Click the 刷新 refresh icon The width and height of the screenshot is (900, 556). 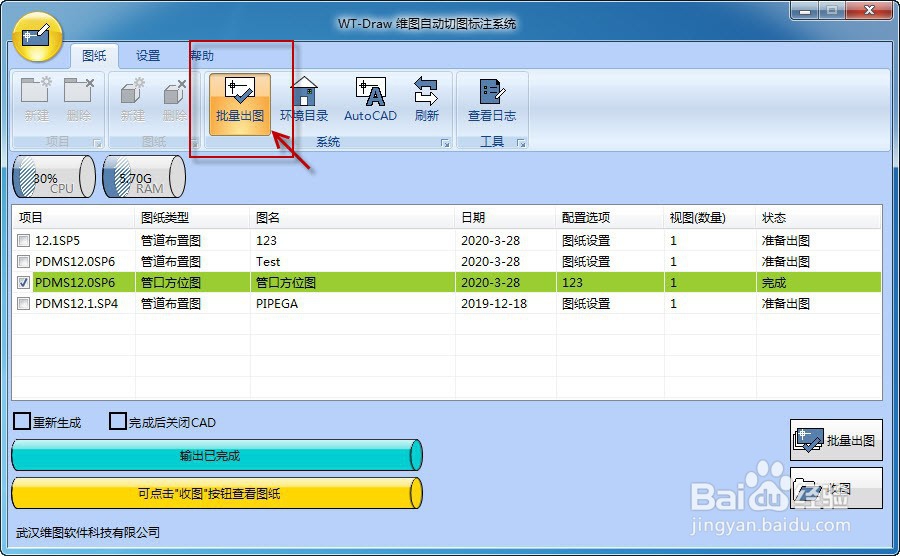[x=426, y=99]
